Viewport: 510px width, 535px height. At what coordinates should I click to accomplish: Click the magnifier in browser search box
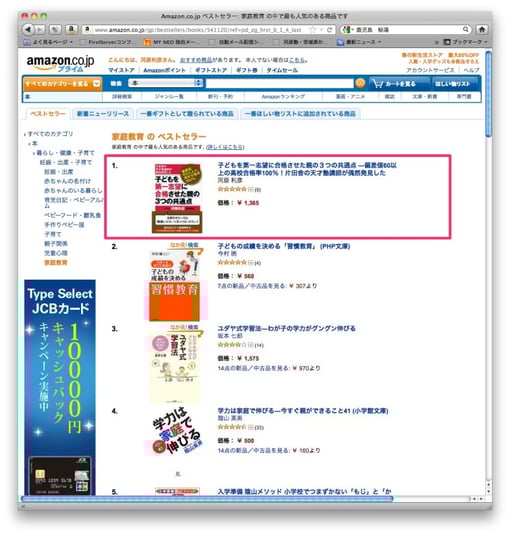[466, 30]
